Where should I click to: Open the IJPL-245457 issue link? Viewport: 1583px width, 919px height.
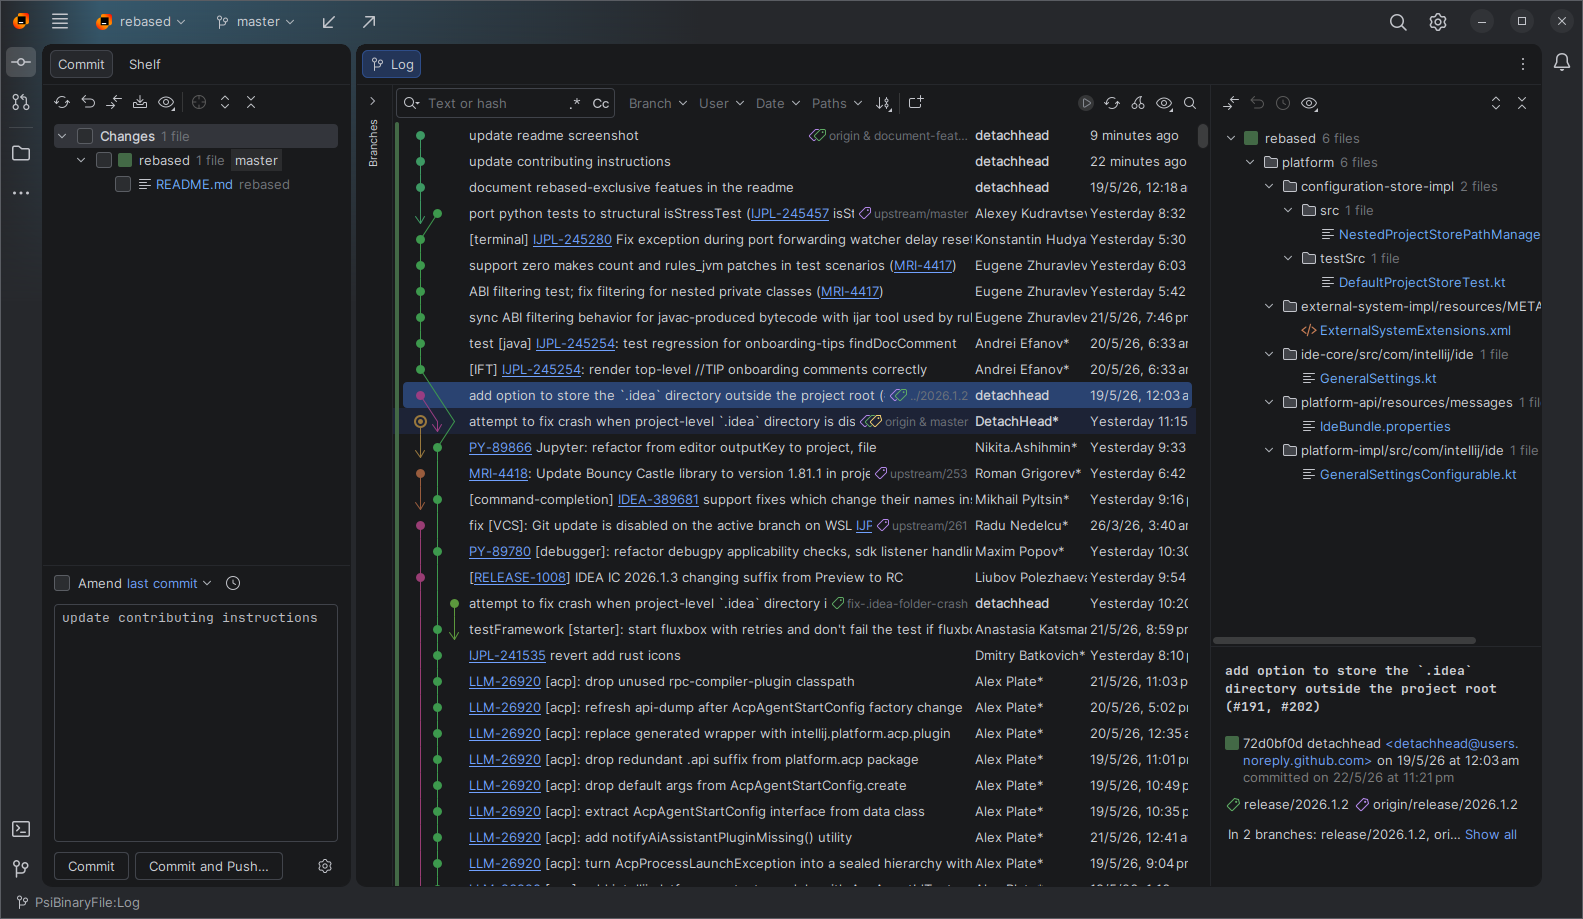pyautogui.click(x=790, y=214)
